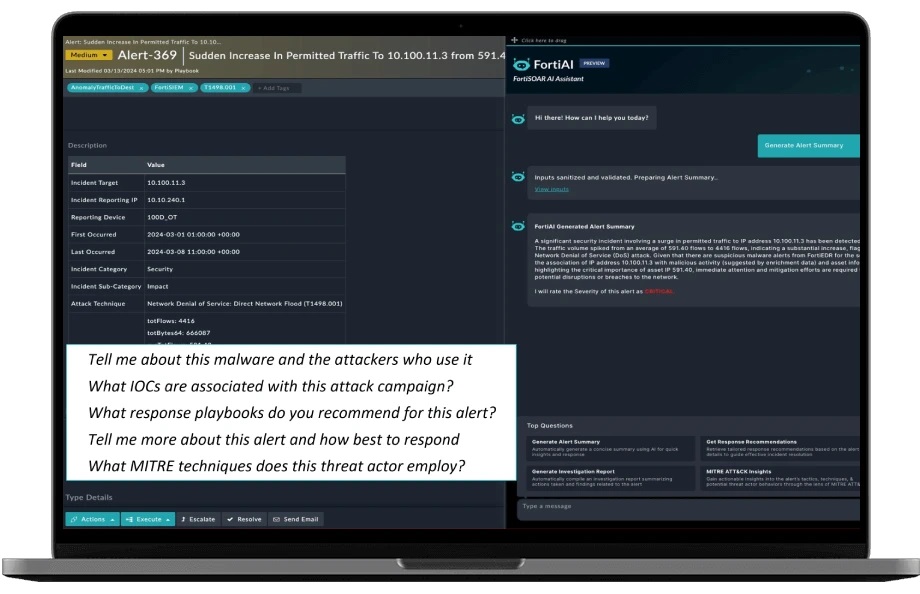This screenshot has height=594, width=920.
Task: Expand the Execute menu
Action: 150,519
